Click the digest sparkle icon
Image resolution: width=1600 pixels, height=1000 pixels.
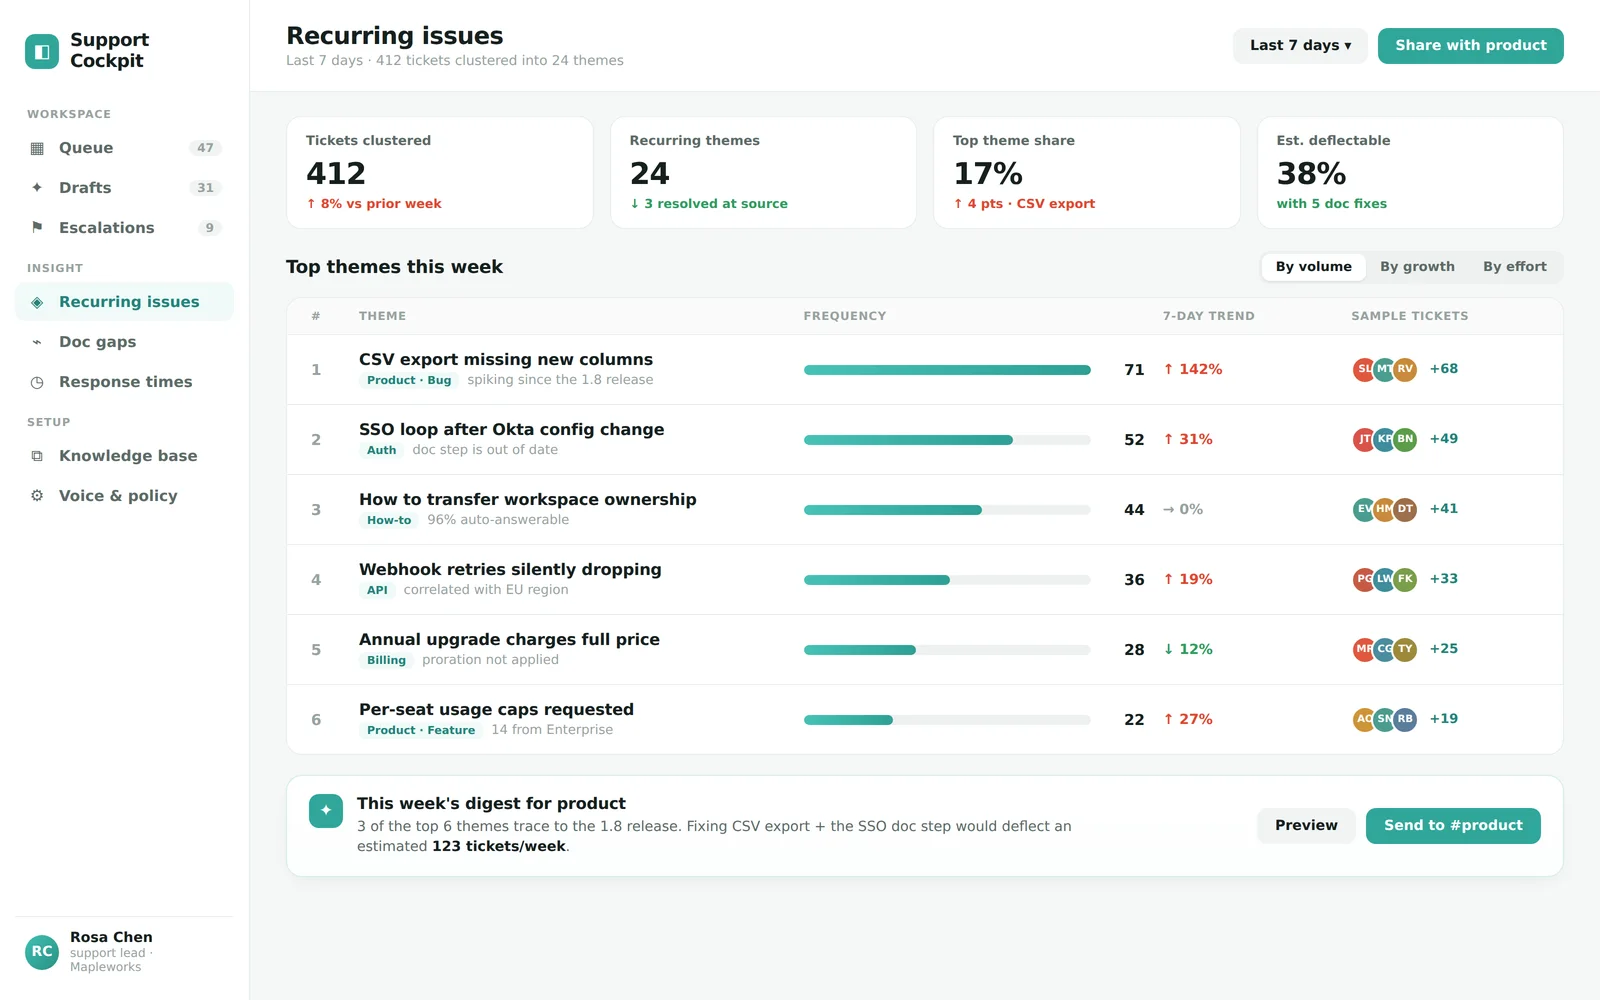(x=326, y=811)
